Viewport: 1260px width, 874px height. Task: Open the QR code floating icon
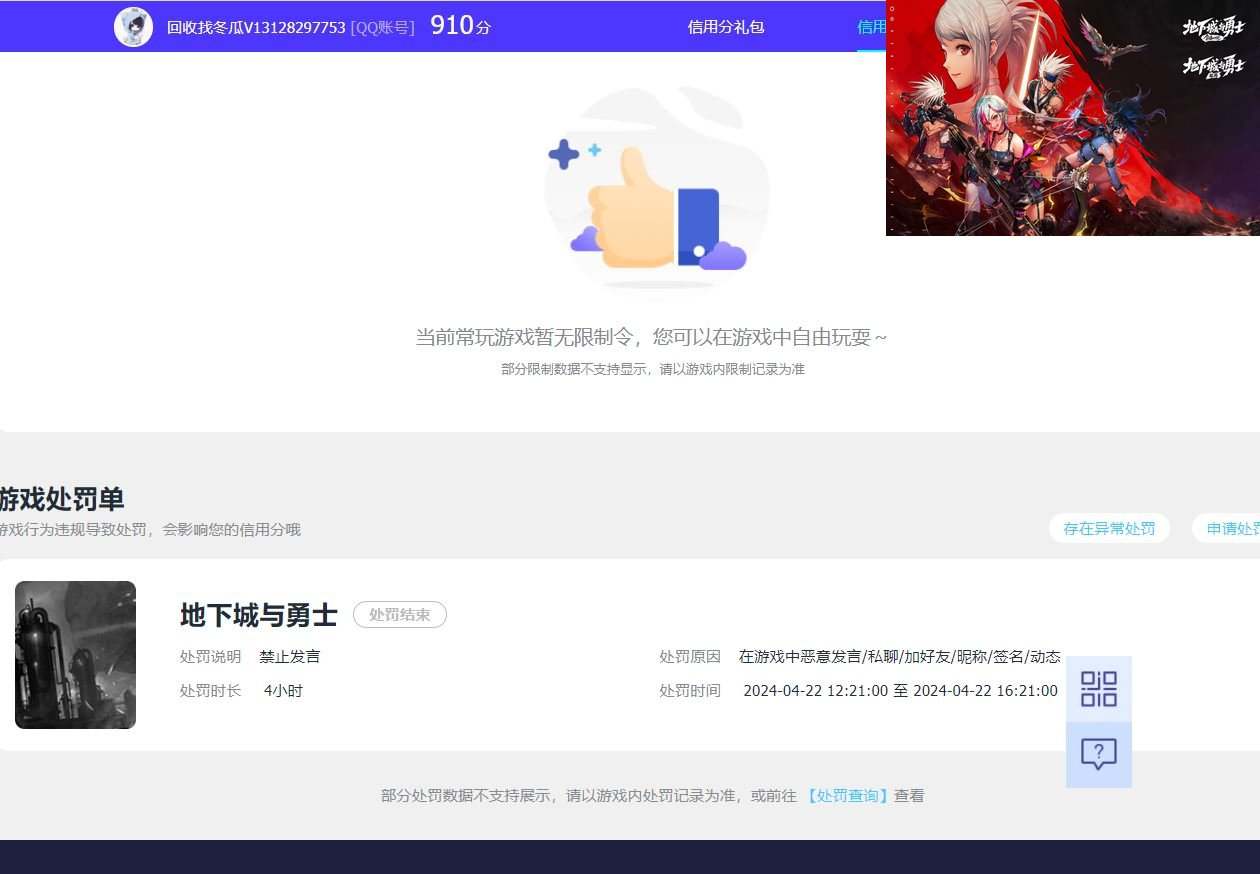pos(1099,689)
